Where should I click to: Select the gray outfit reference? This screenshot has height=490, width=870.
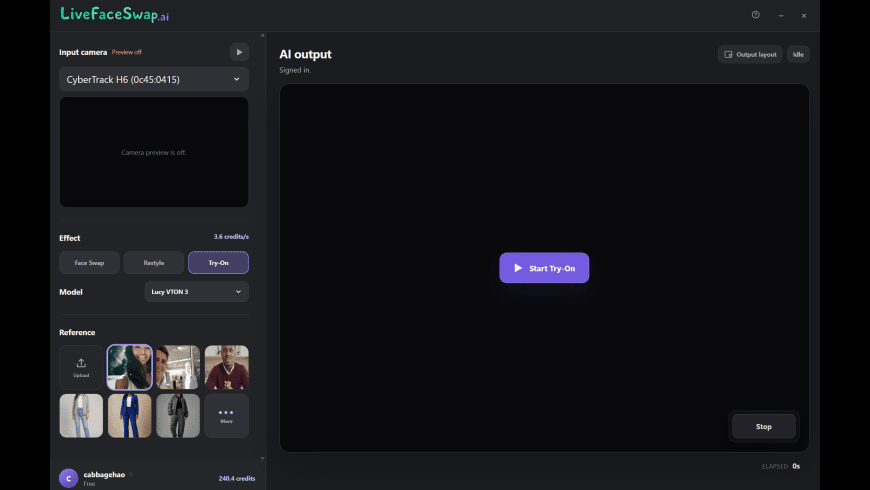click(x=178, y=416)
